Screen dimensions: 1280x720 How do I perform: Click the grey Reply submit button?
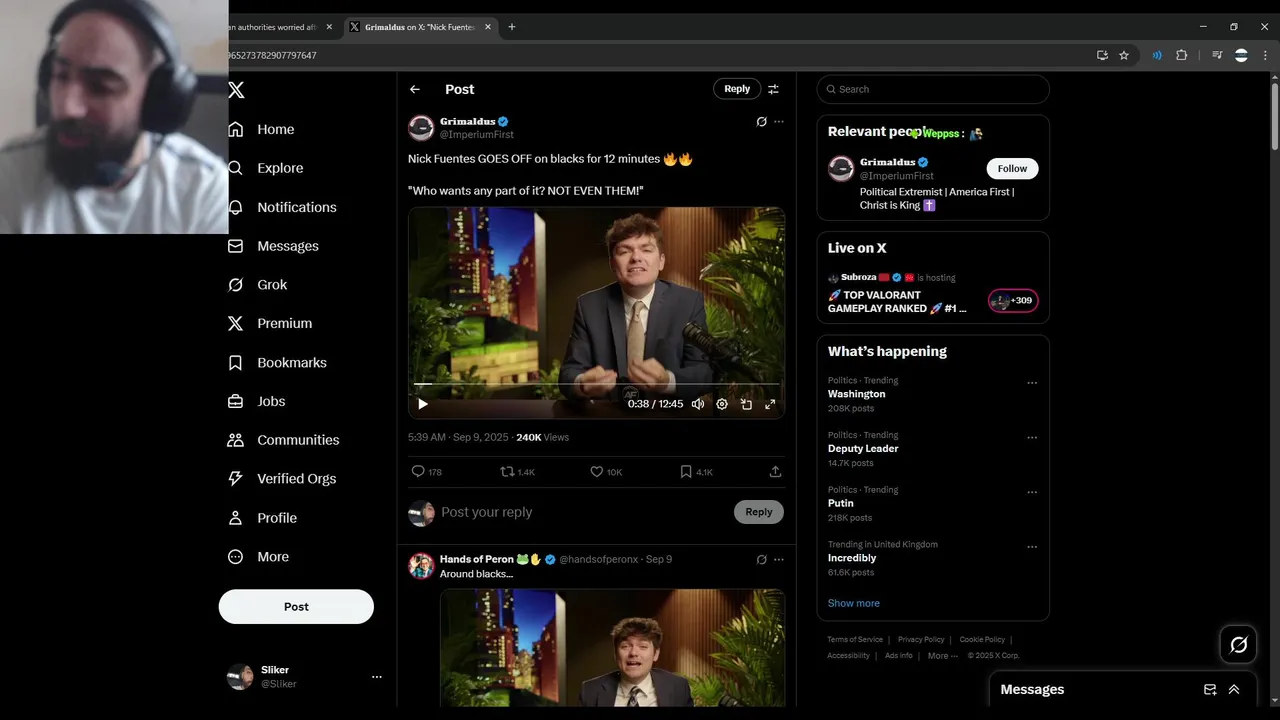[759, 512]
